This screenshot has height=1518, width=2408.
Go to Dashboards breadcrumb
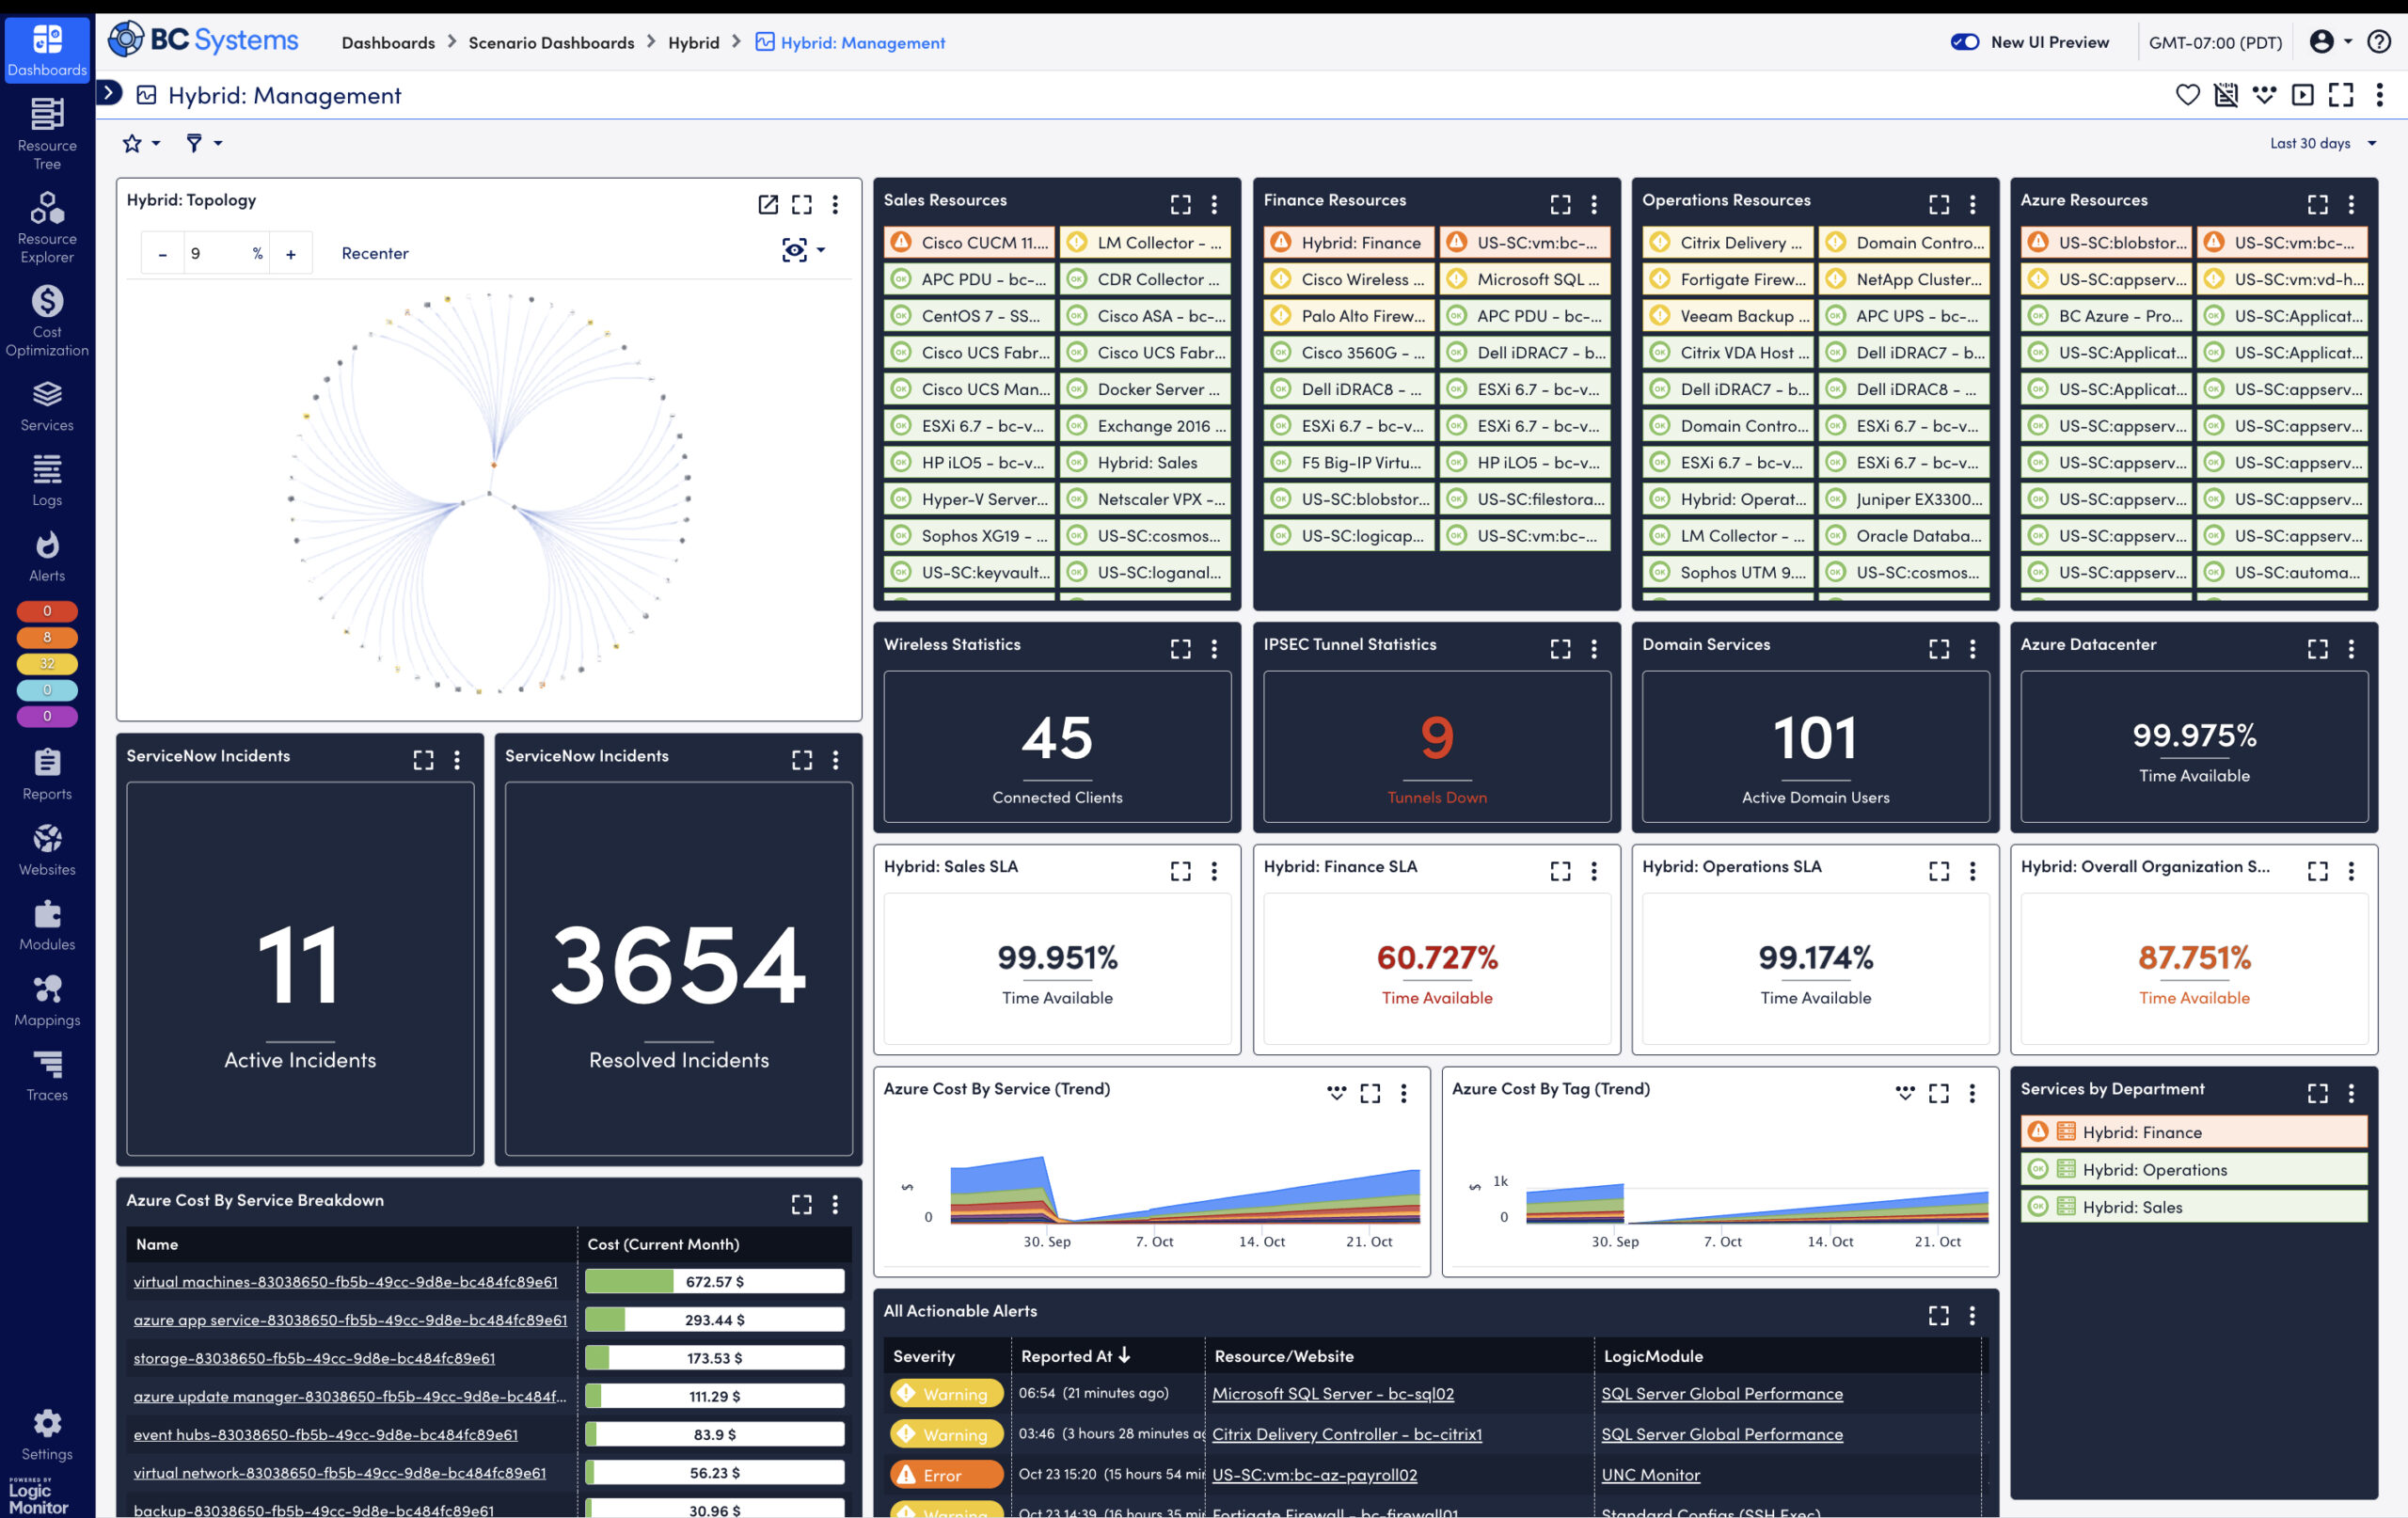[x=388, y=42]
